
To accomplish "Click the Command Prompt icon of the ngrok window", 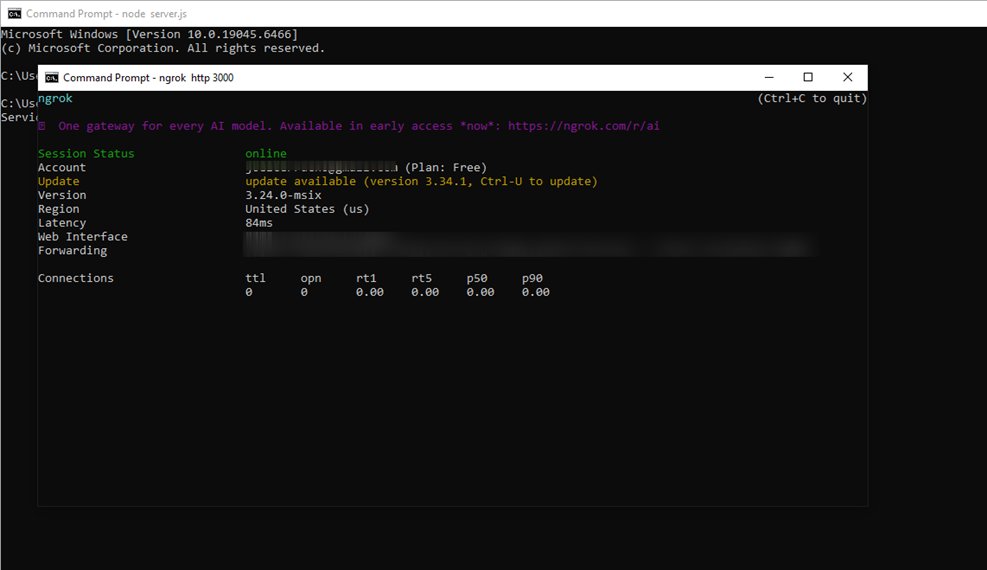I will [52, 78].
